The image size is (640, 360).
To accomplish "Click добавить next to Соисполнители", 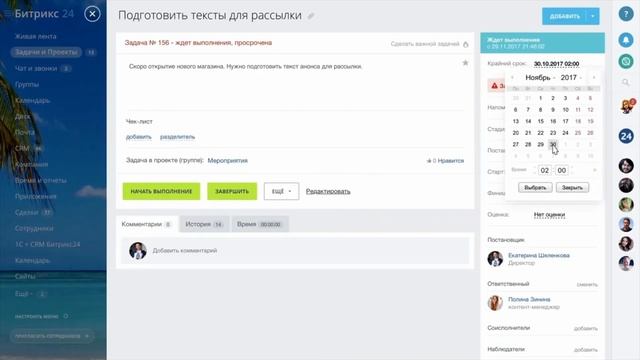I will click(x=586, y=329).
